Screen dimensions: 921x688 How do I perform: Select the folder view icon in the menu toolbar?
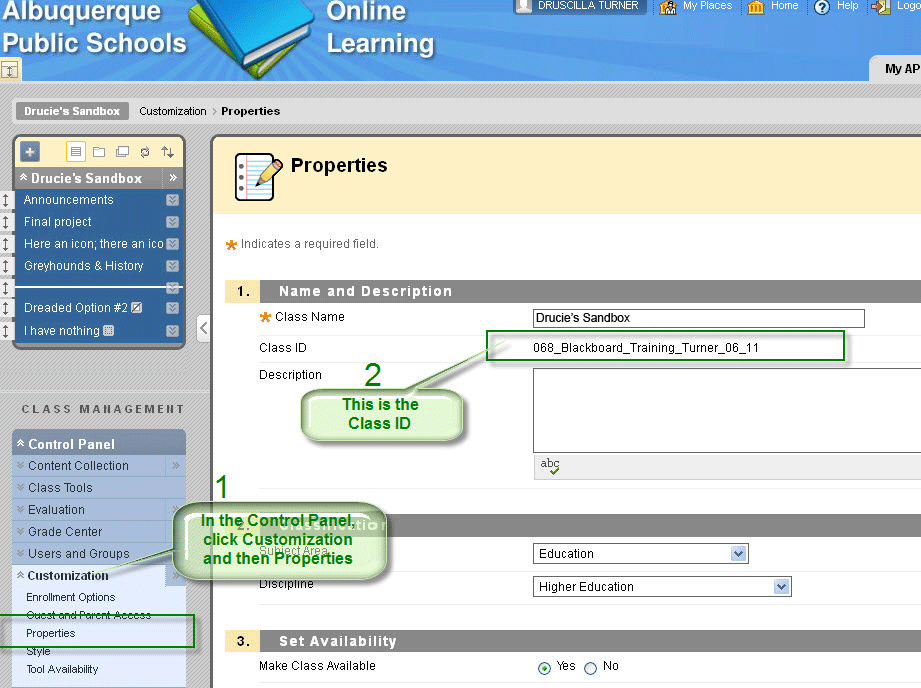(x=99, y=152)
